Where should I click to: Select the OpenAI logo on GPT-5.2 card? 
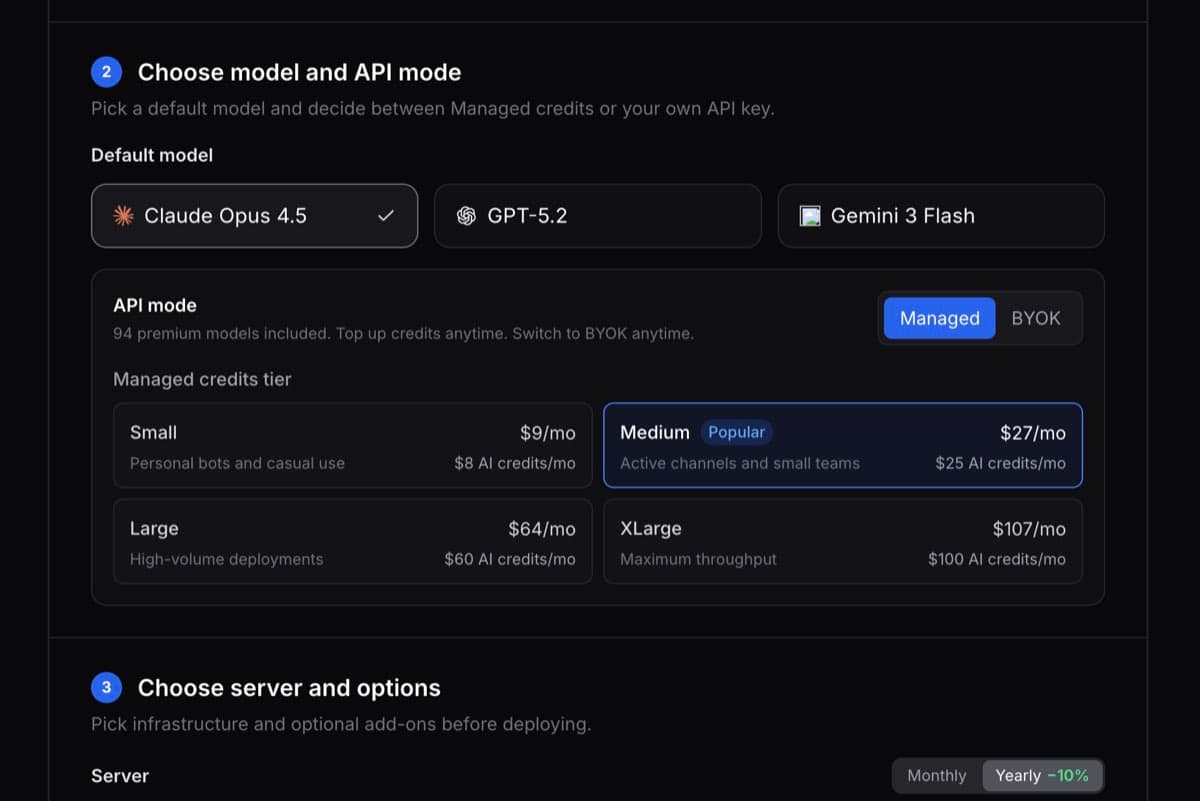coord(466,215)
